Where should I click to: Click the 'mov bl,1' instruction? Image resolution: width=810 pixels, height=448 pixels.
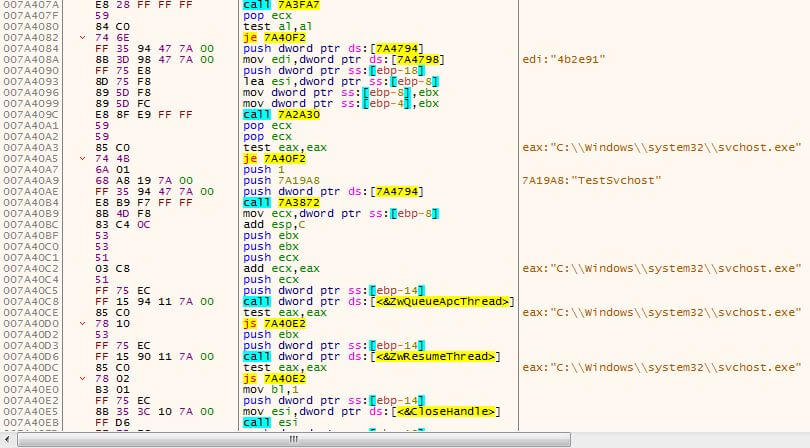pyautogui.click(x=271, y=390)
